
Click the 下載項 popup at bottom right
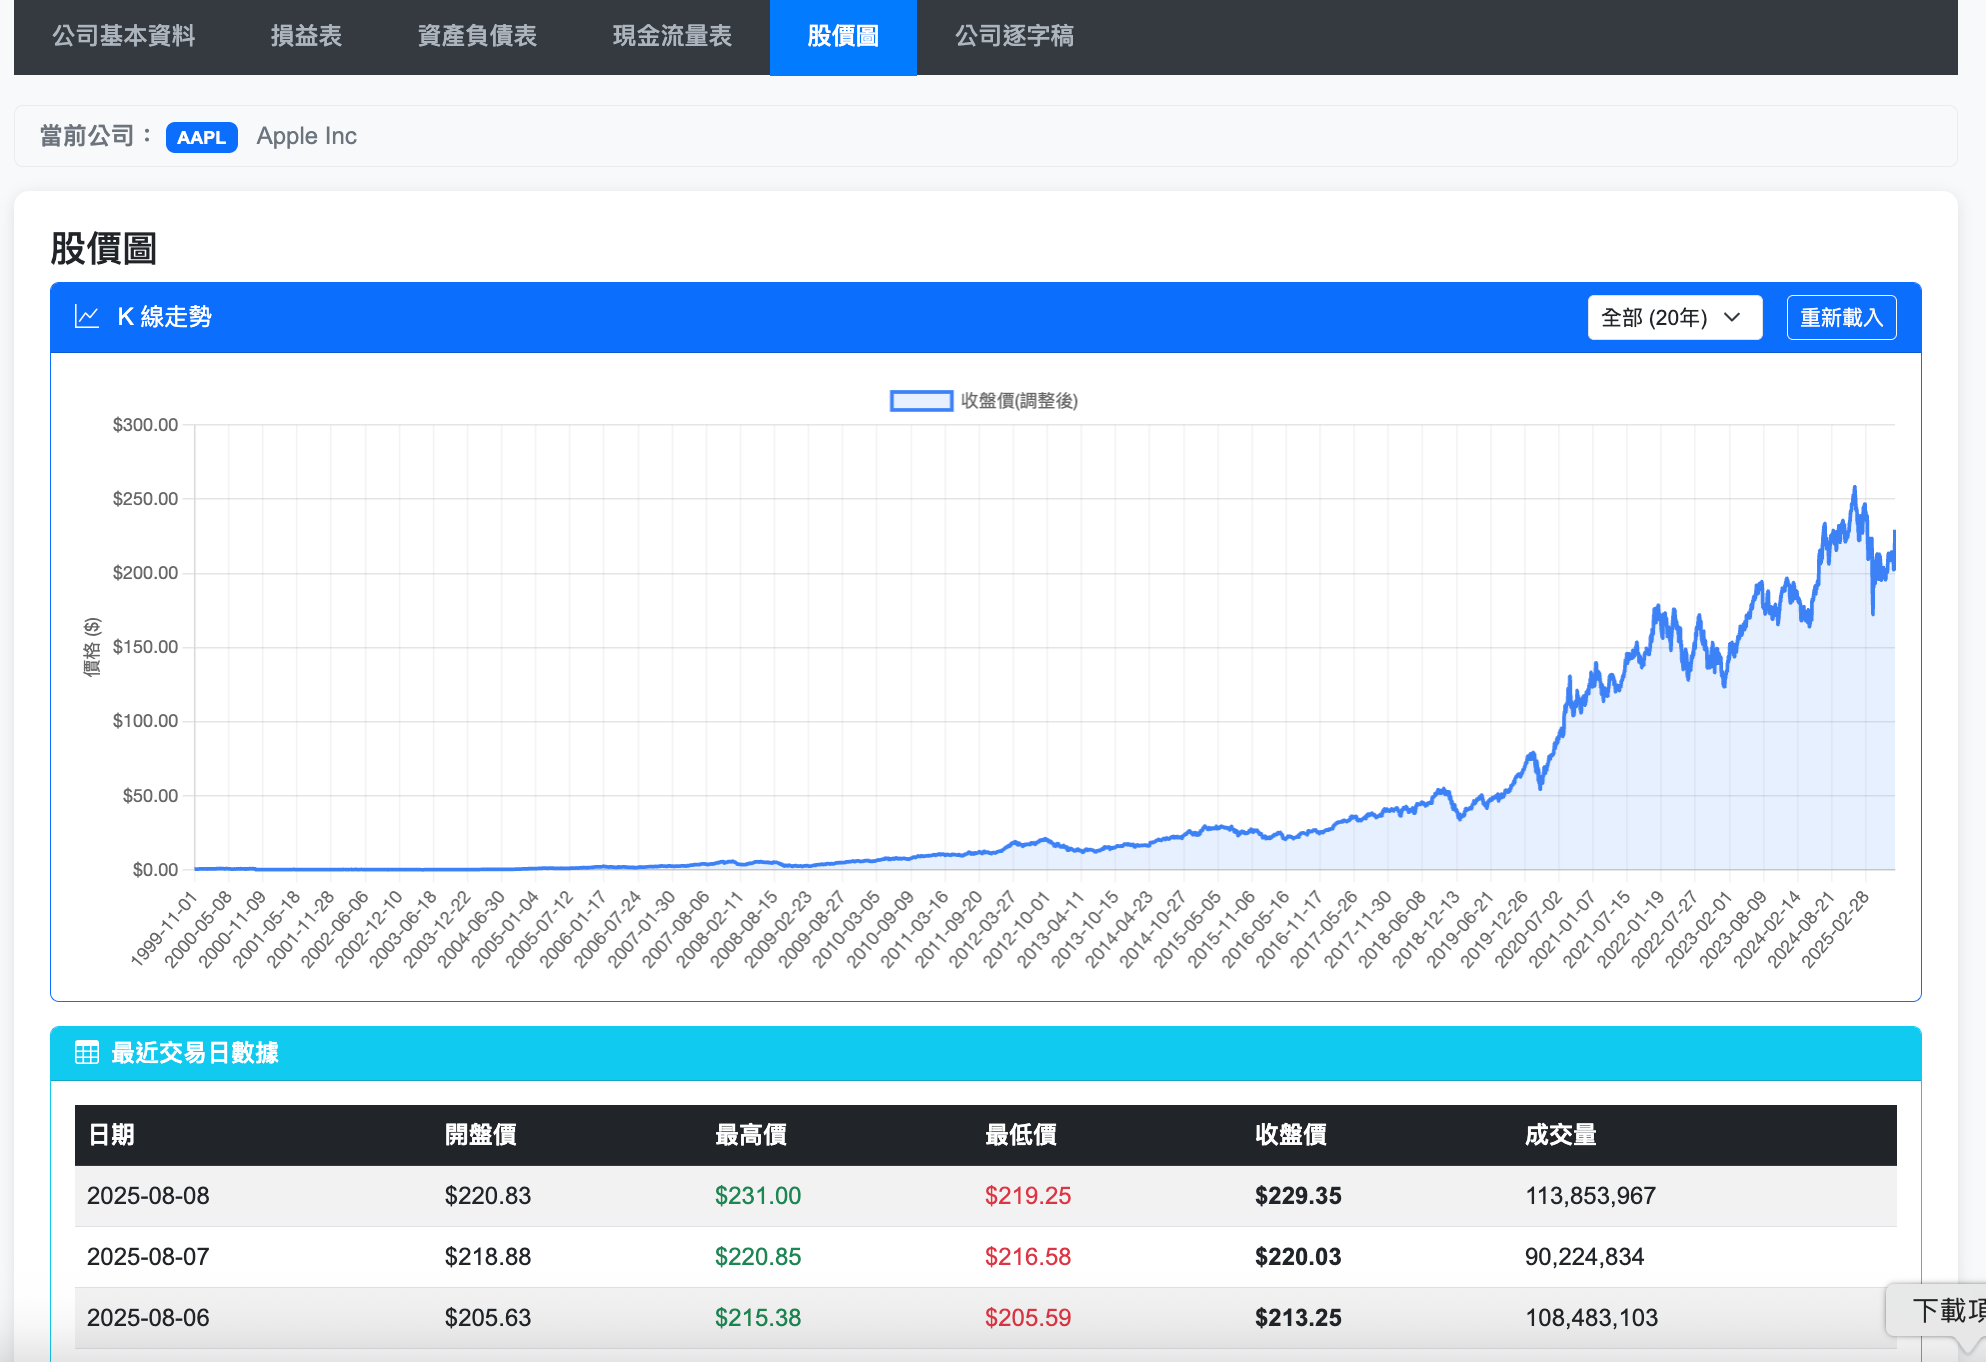(x=1945, y=1310)
